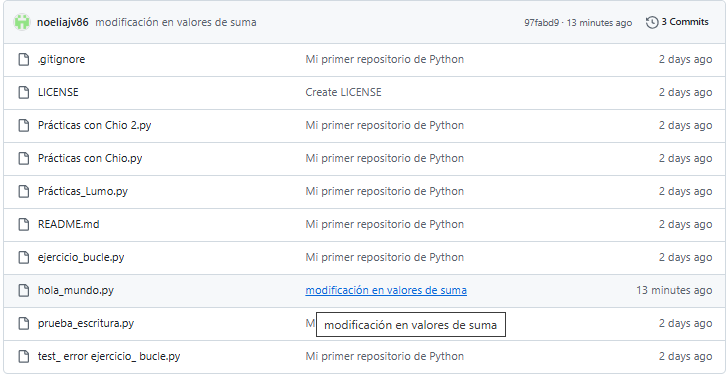Click the file icon for test_ error ejercicio_ bucle.py

pyautogui.click(x=24, y=356)
